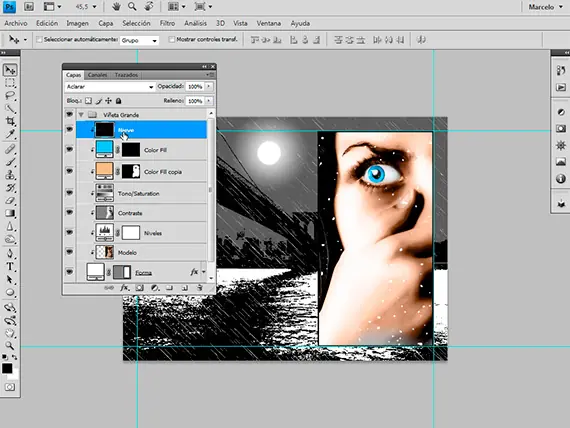
Task: Click the Opacidad value field
Action: click(195, 87)
